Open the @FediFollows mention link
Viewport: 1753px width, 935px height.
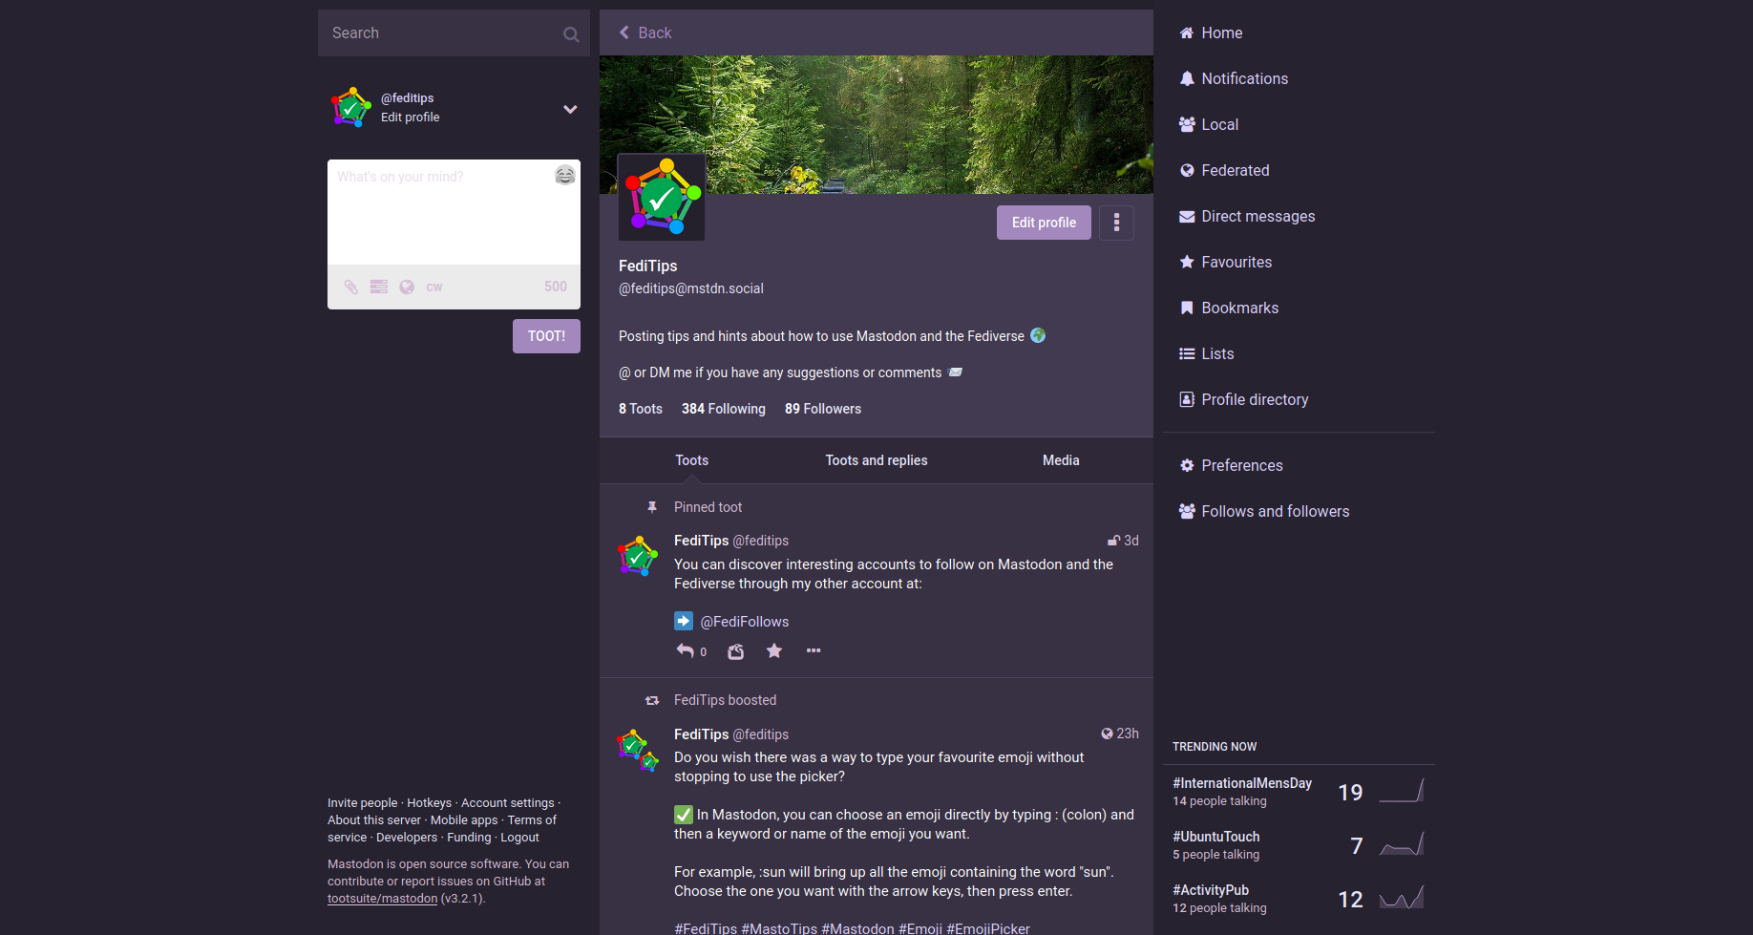(745, 622)
